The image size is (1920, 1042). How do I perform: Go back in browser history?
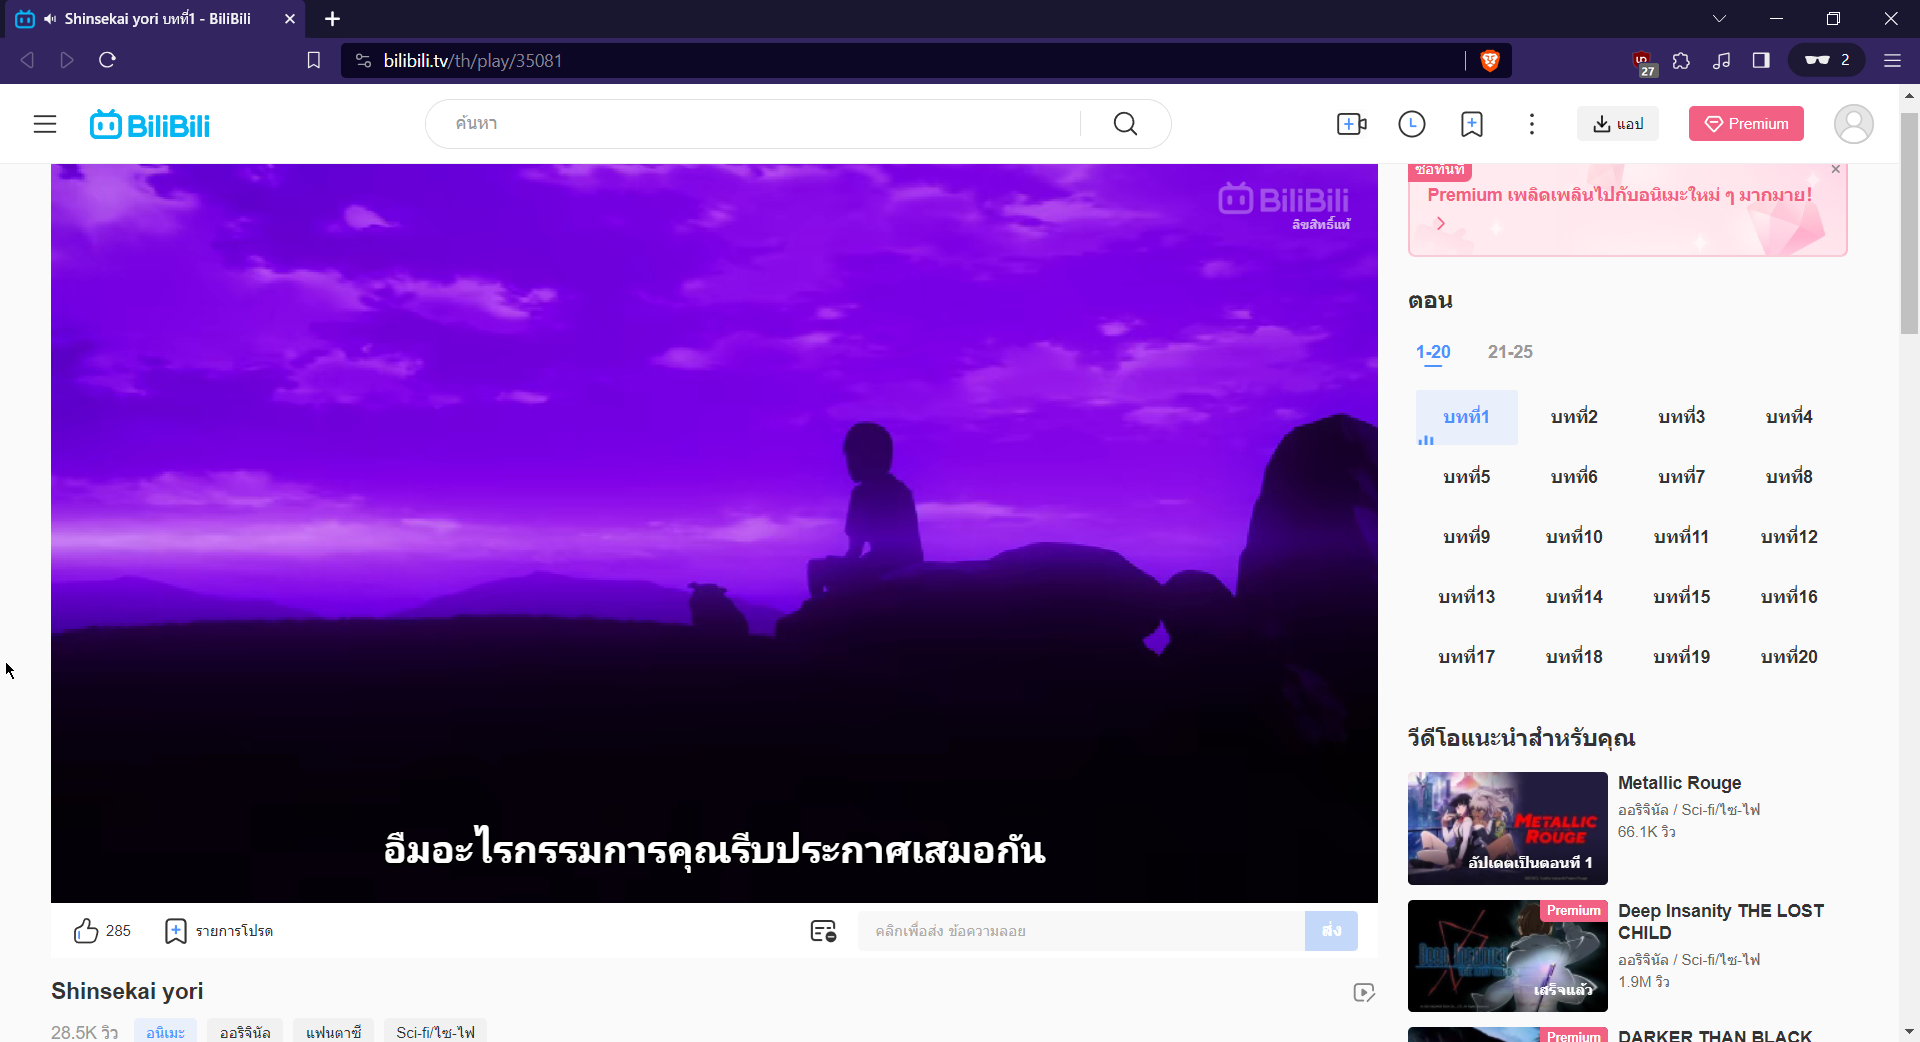tap(28, 60)
